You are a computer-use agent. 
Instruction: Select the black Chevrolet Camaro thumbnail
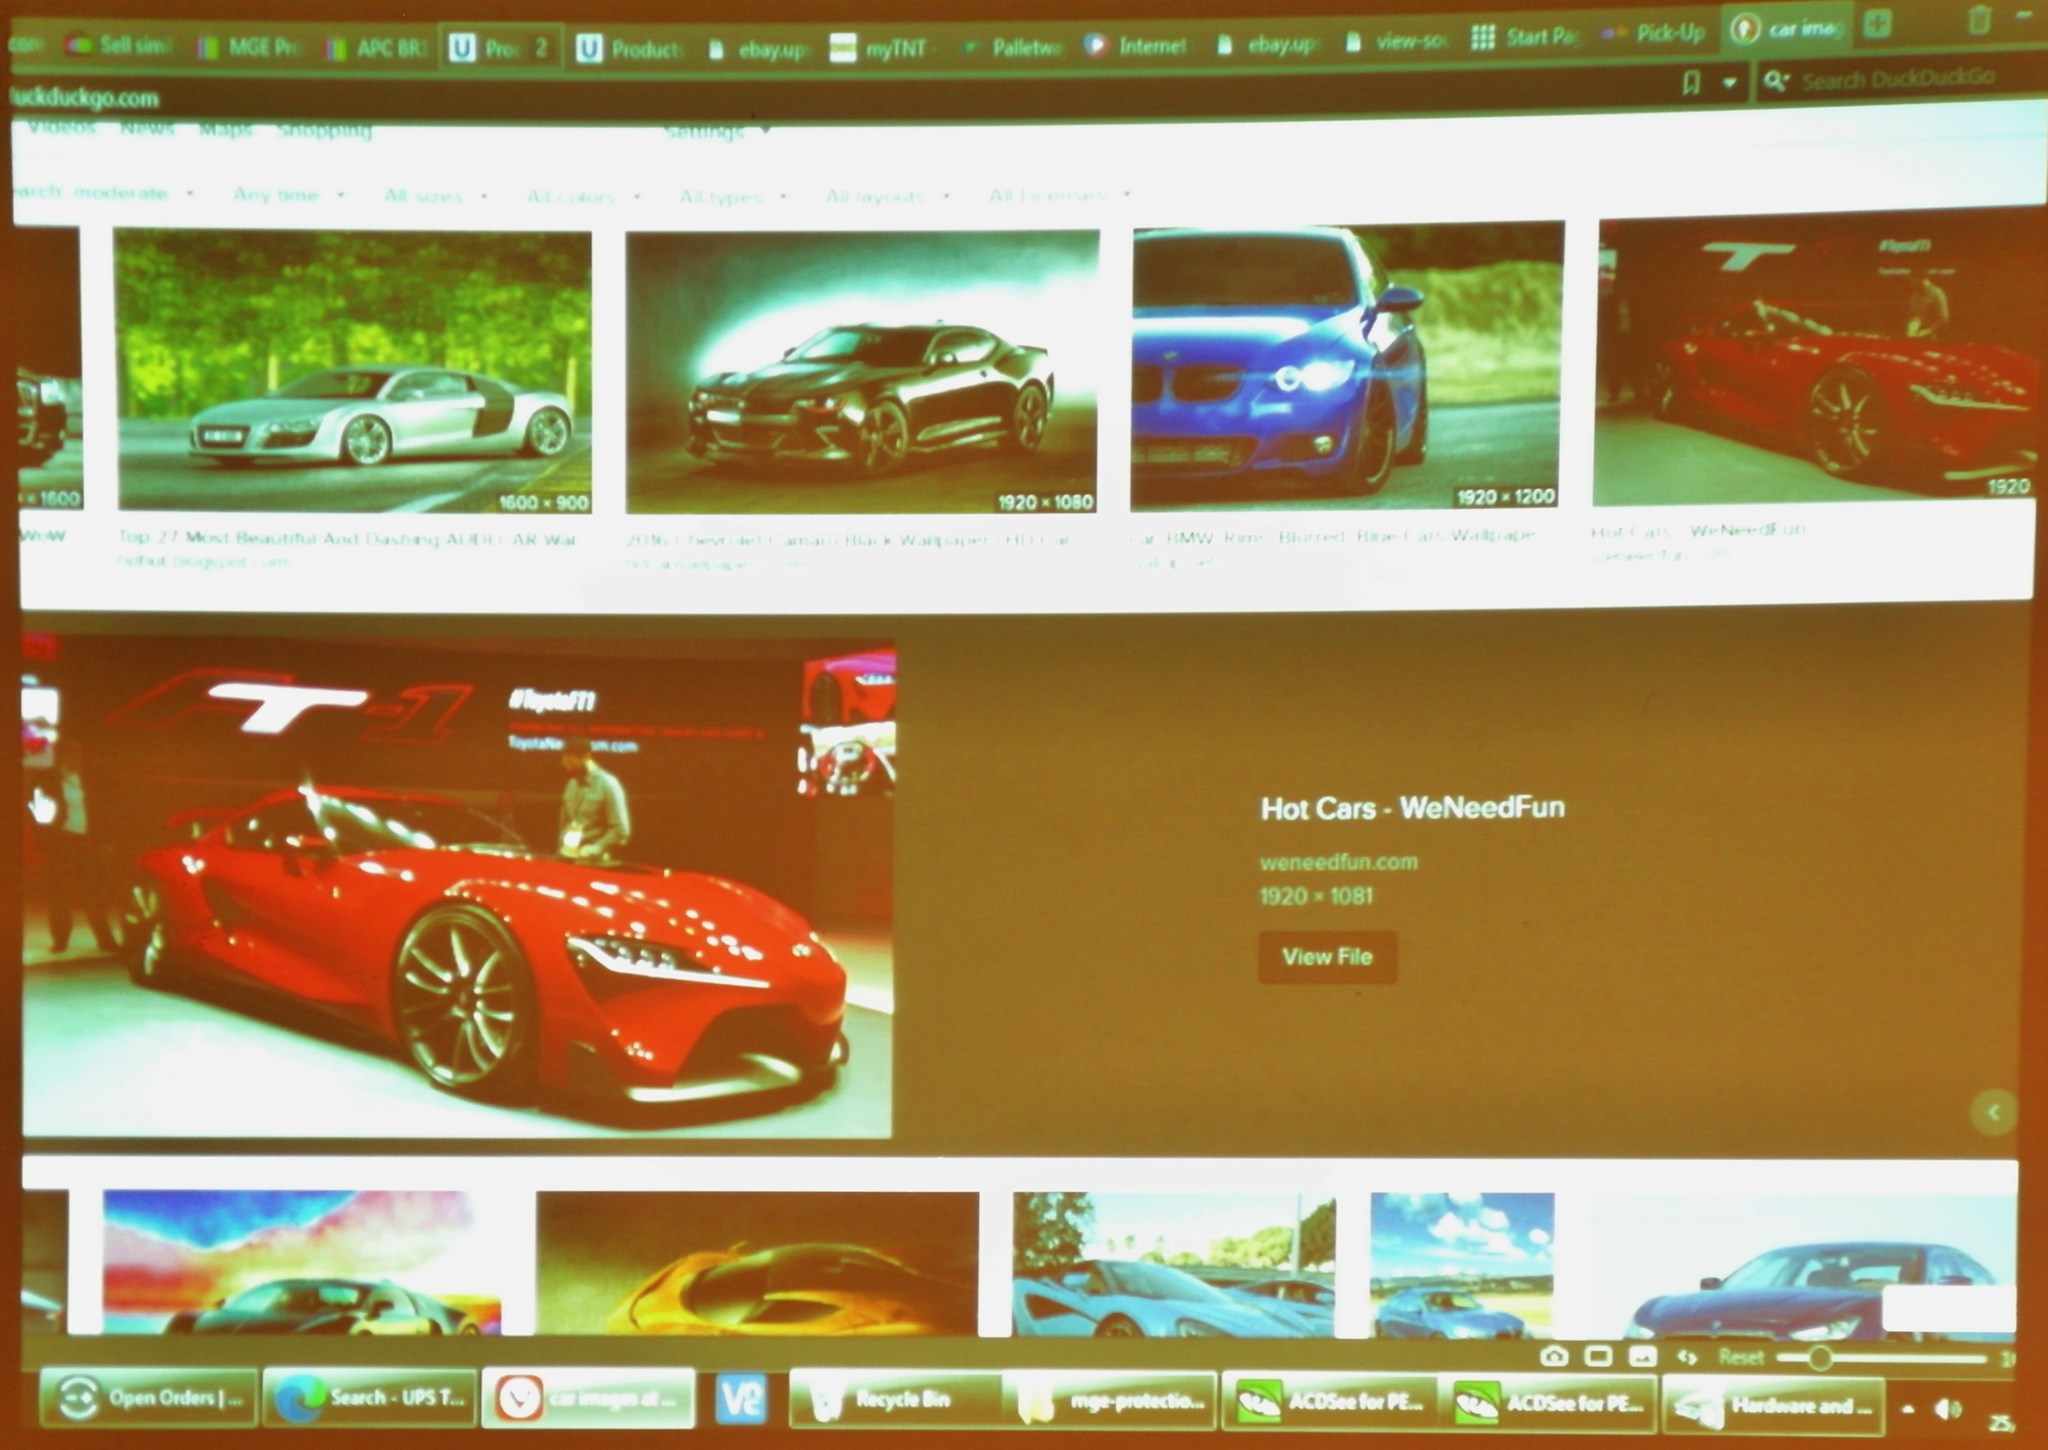click(862, 371)
